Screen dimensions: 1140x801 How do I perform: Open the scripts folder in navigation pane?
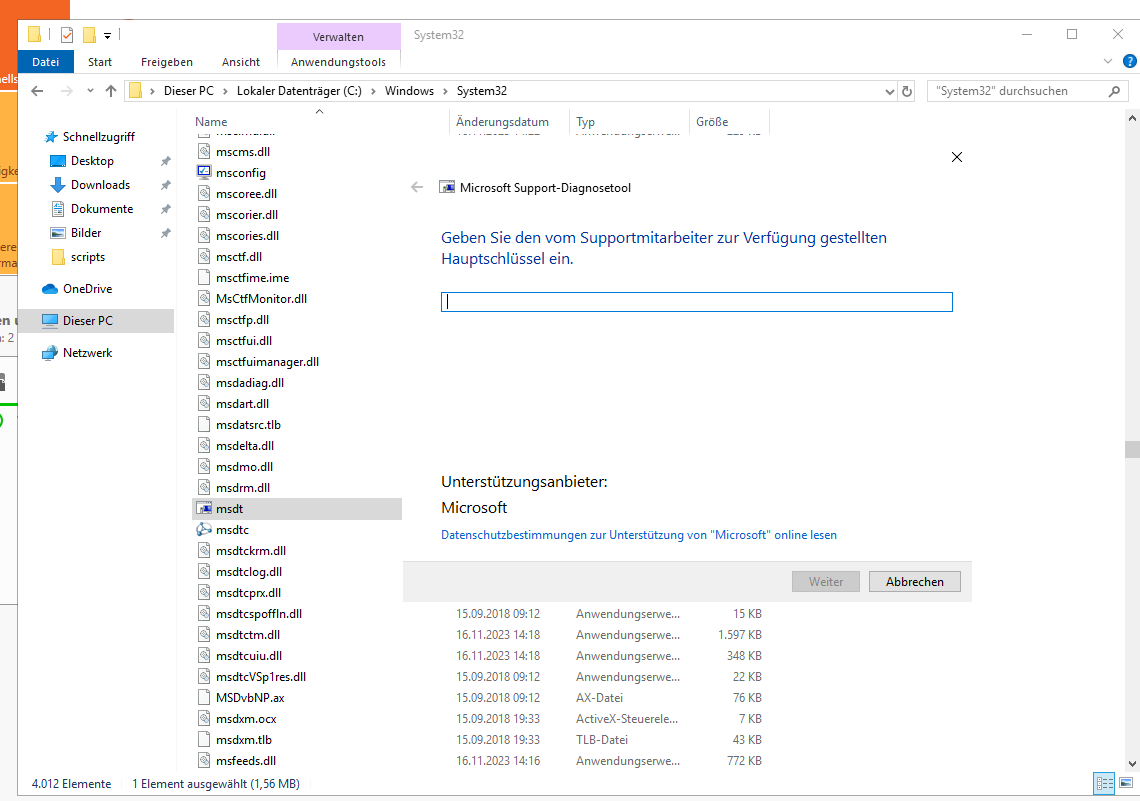click(x=87, y=257)
